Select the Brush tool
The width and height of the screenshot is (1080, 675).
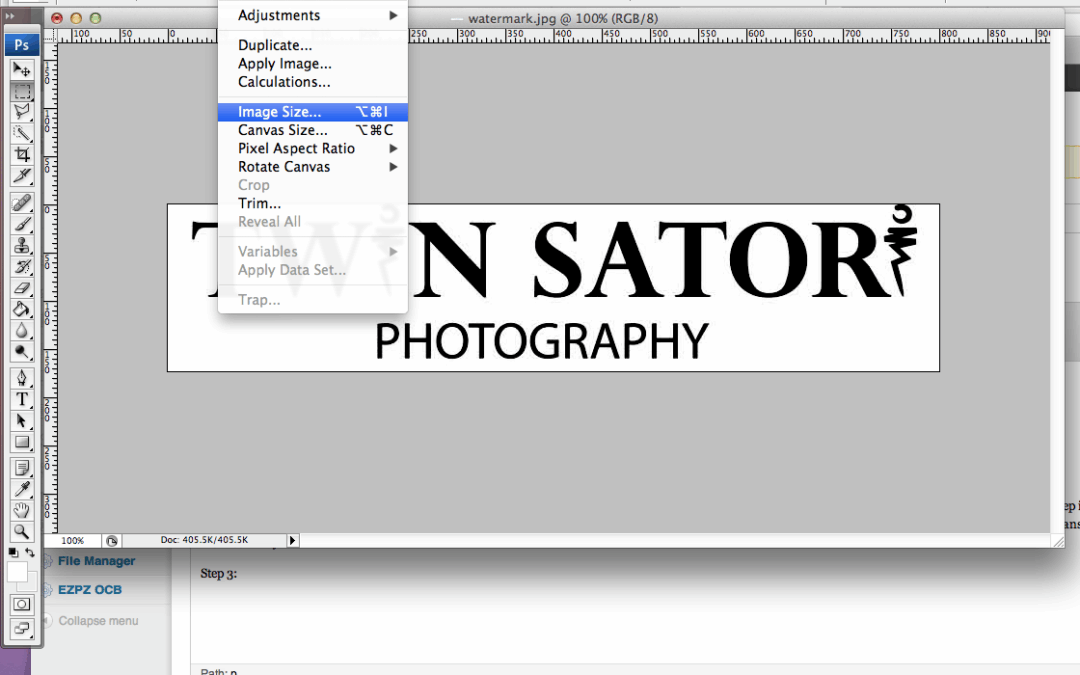coord(22,224)
